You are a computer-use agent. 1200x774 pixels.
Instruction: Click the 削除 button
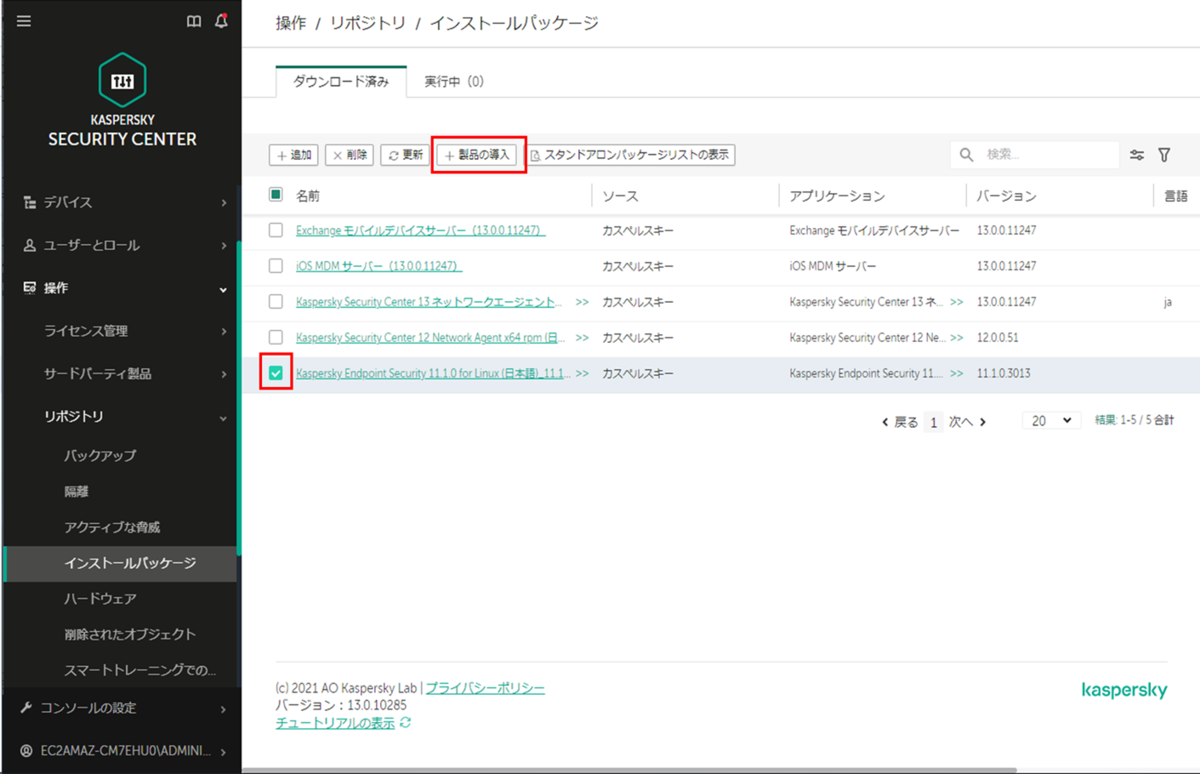pyautogui.click(x=350, y=155)
